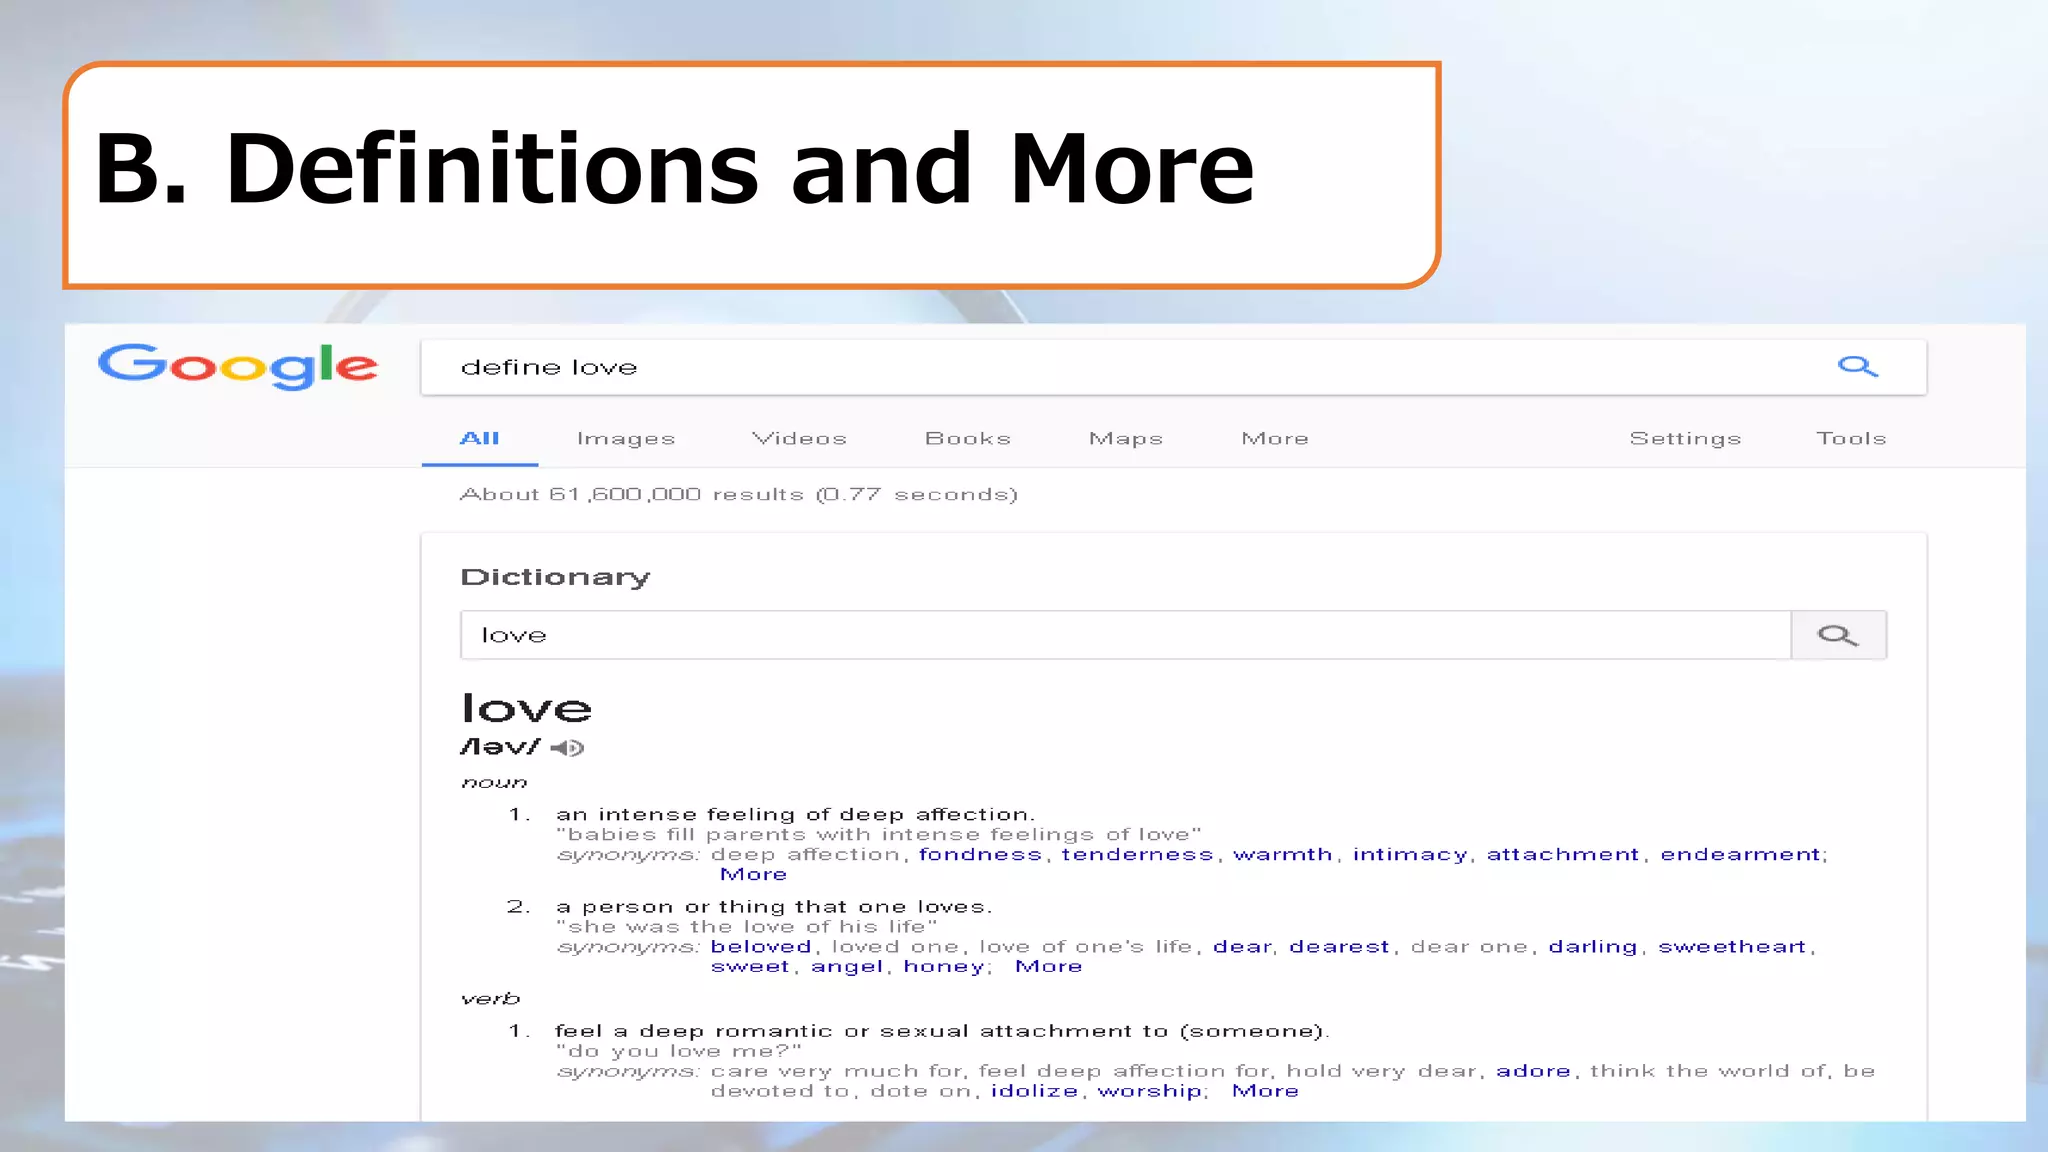The height and width of the screenshot is (1152, 2048).
Task: Open the angel synonym link
Action: click(847, 967)
